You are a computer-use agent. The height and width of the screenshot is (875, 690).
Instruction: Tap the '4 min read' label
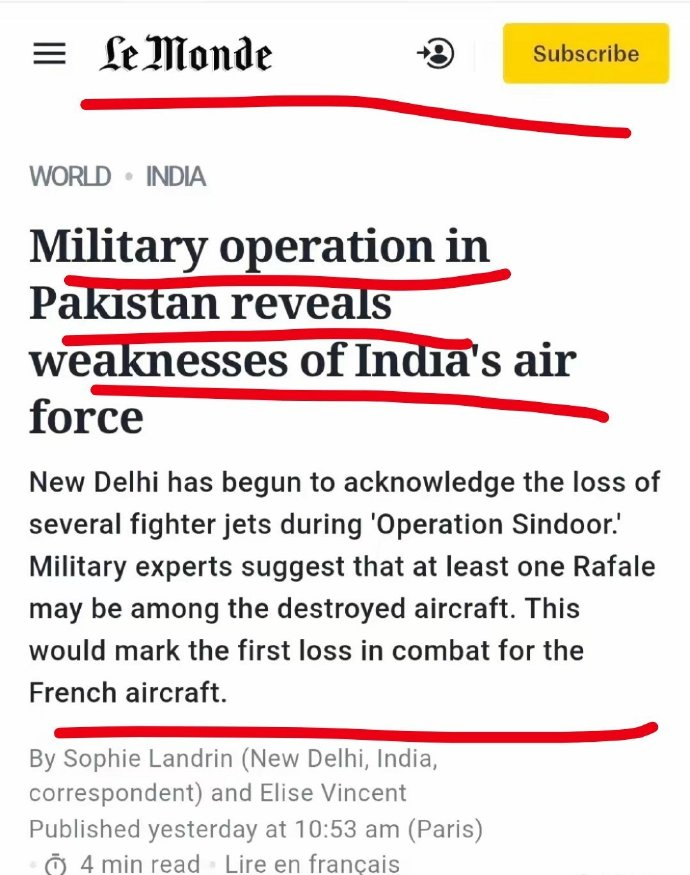click(140, 863)
